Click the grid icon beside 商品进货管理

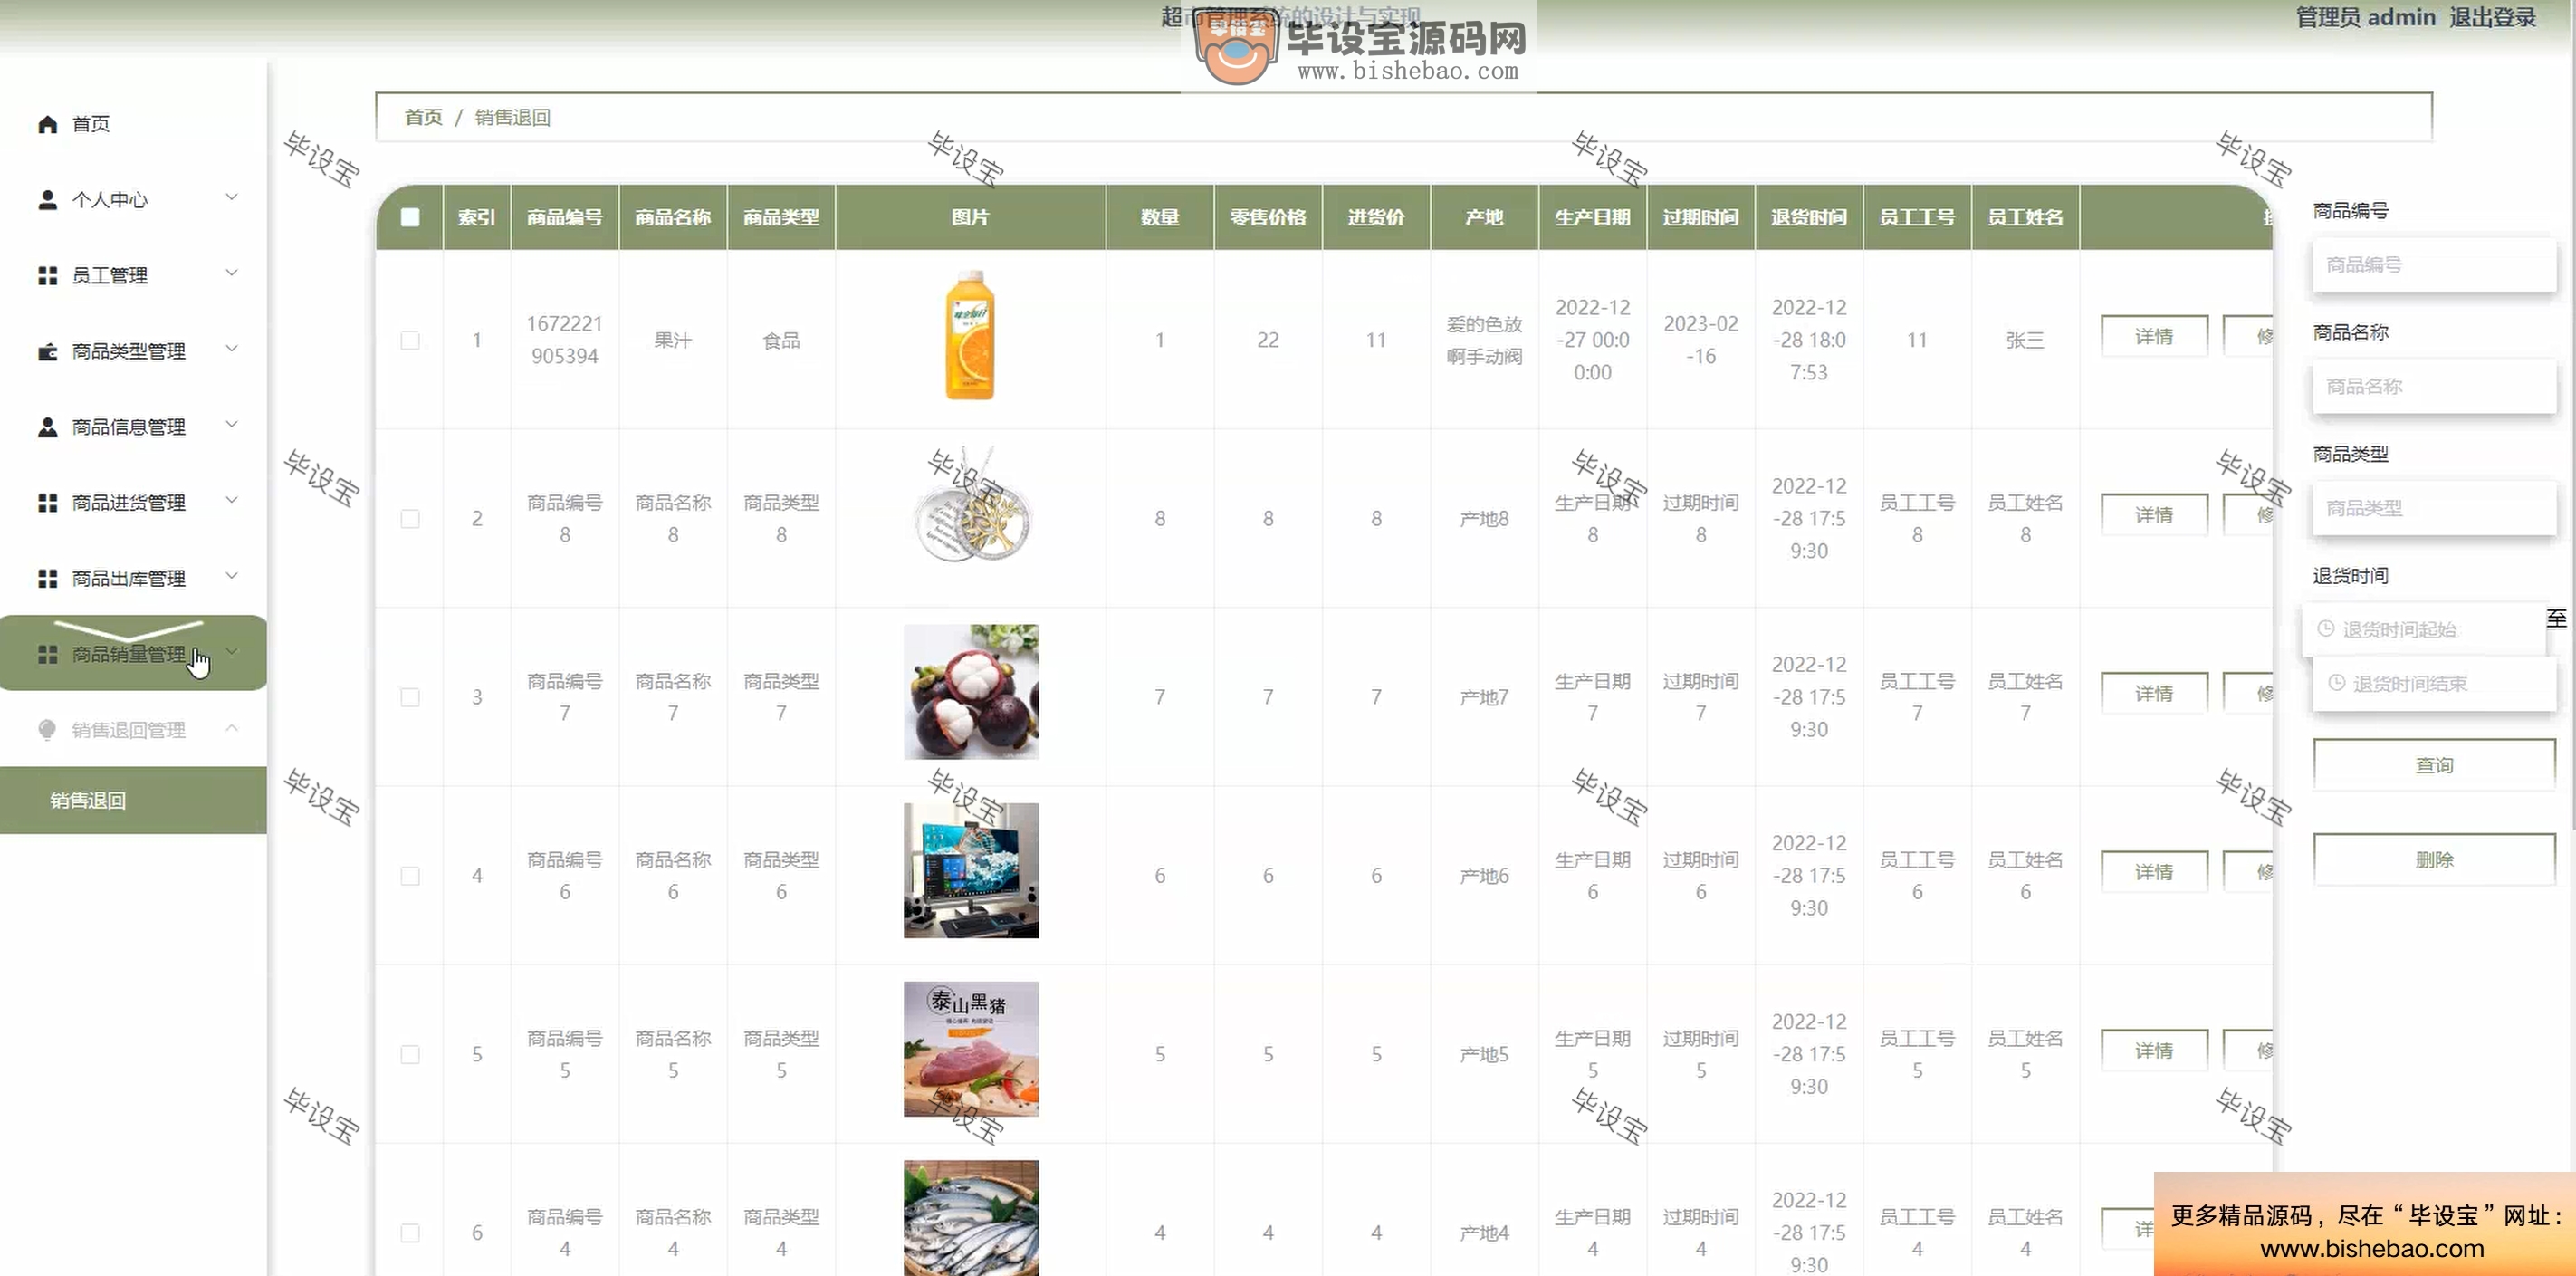click(x=47, y=503)
